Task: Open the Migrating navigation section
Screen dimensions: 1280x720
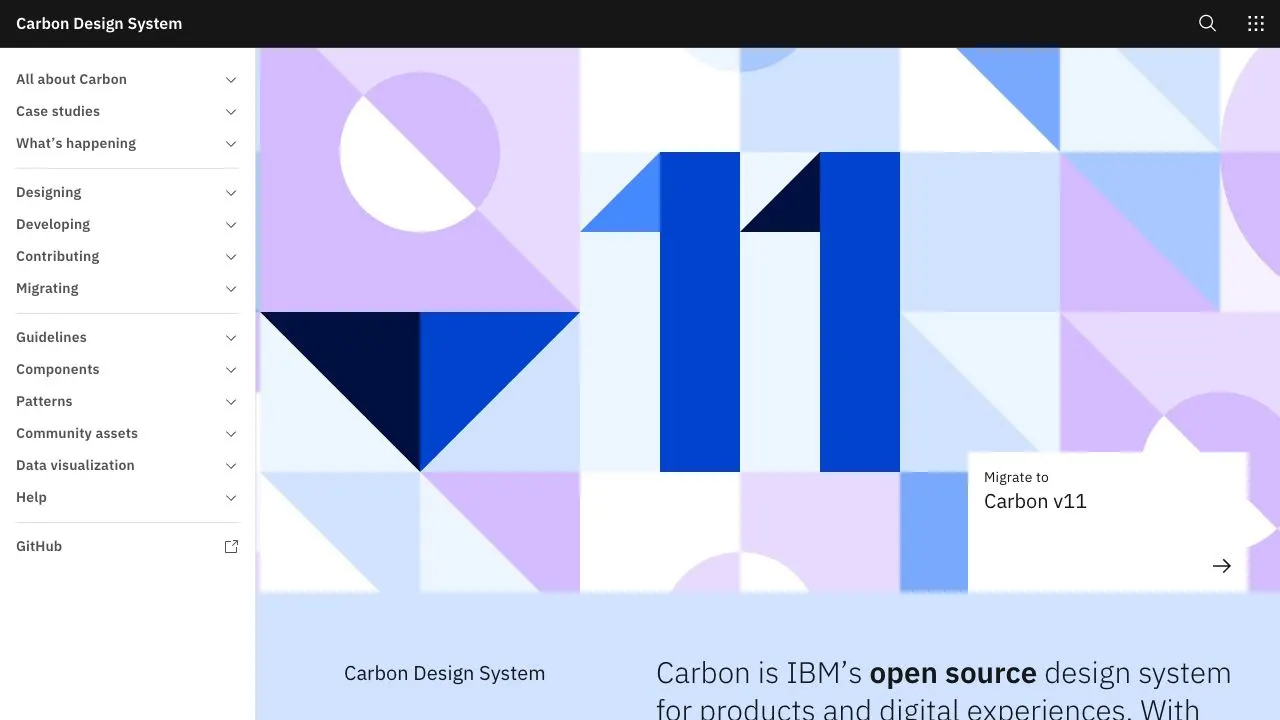Action: point(47,288)
